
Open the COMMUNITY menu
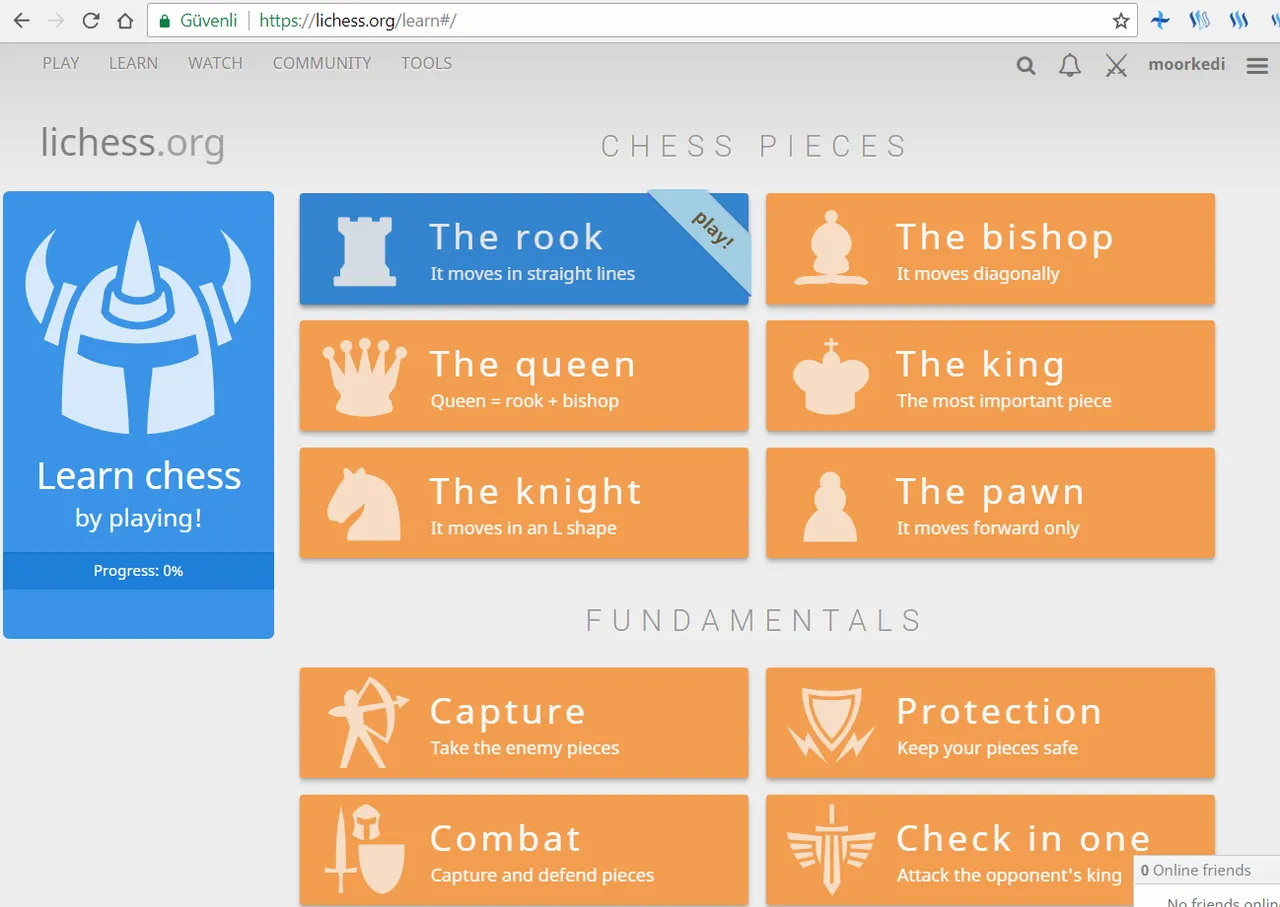pos(322,63)
